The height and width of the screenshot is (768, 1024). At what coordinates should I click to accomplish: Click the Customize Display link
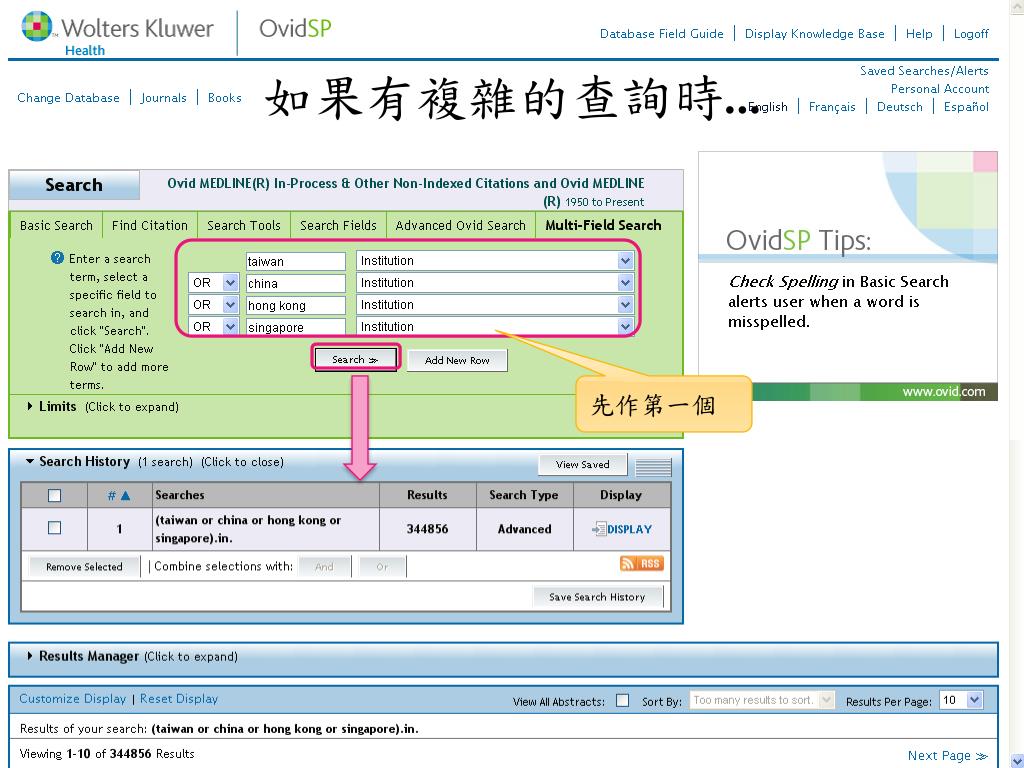(x=72, y=699)
